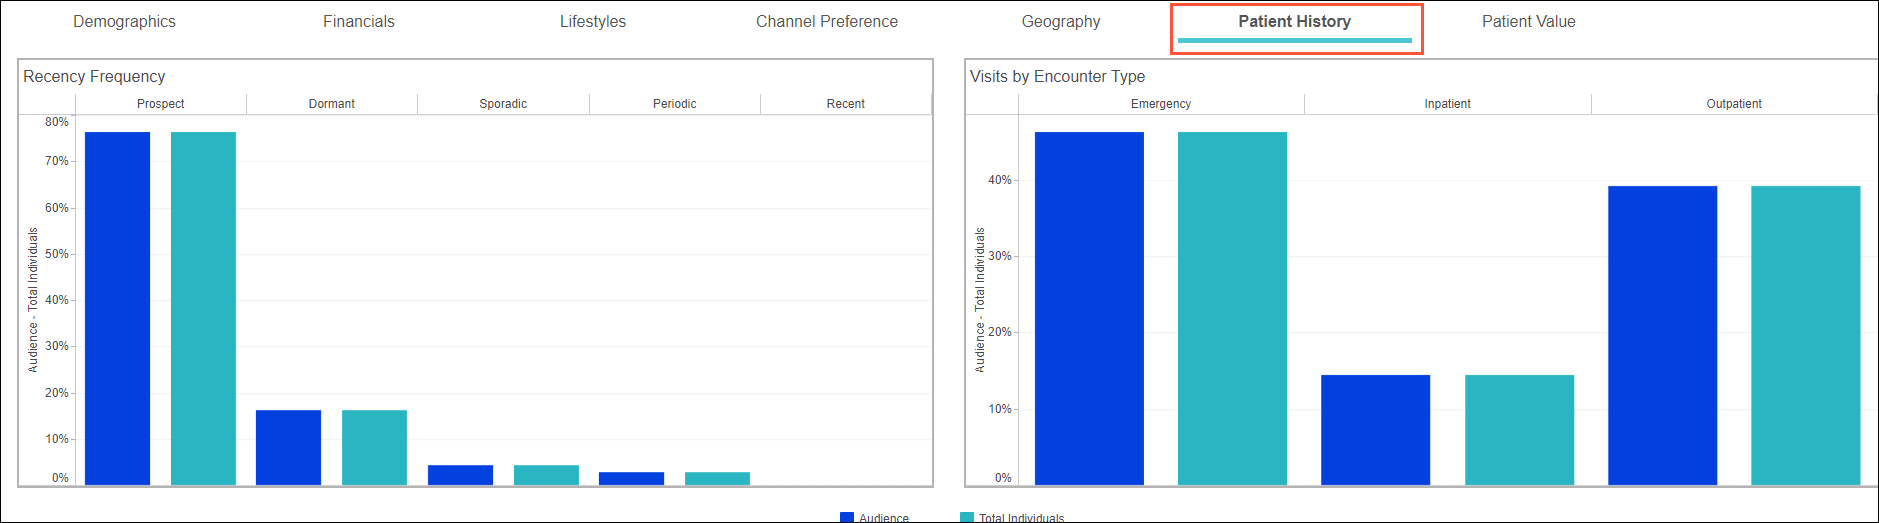
Task: Click the Patient History tab
Action: [1294, 22]
